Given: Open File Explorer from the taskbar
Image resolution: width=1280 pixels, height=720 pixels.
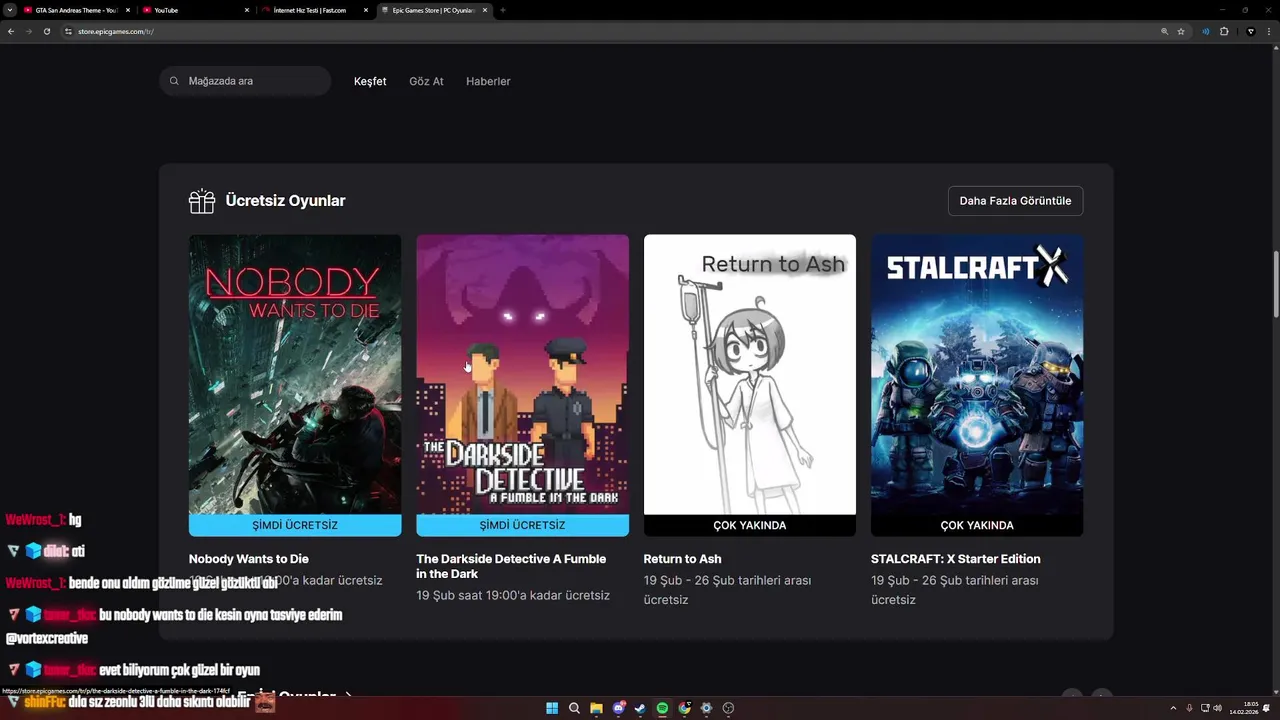Looking at the screenshot, I should pyautogui.click(x=596, y=708).
